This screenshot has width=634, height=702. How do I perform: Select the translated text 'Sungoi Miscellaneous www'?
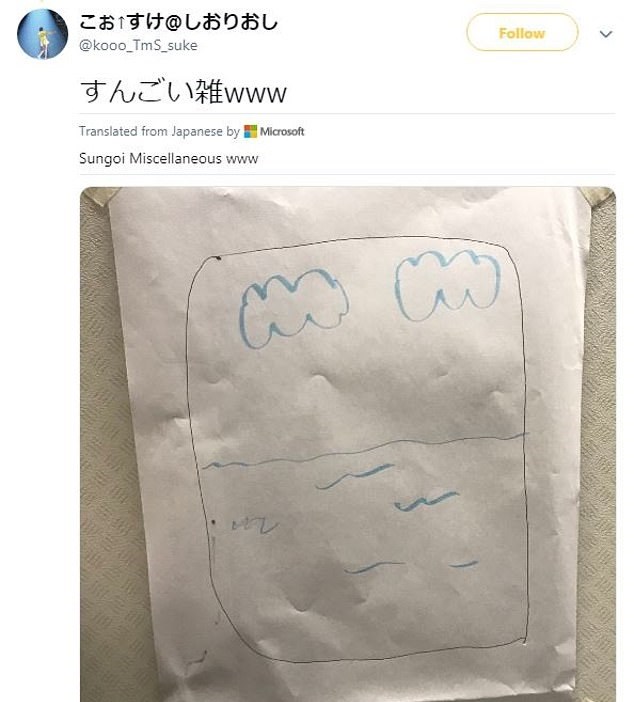click(x=169, y=158)
